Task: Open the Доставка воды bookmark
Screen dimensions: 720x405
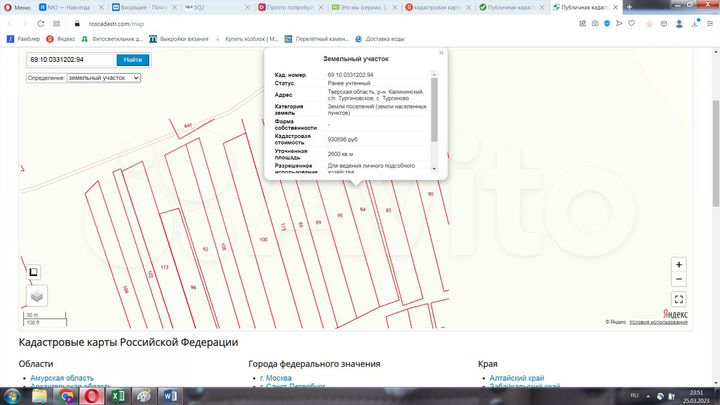Action: tap(380, 39)
